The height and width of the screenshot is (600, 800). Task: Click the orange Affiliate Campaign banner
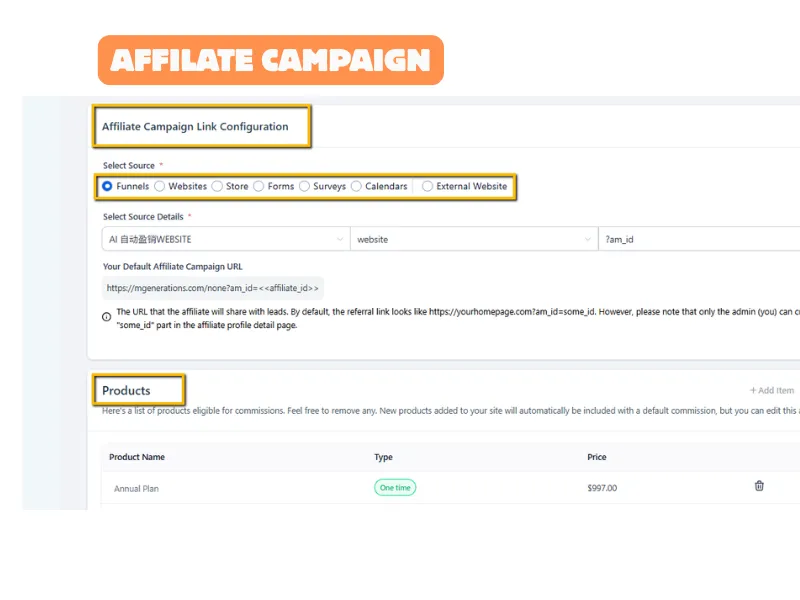[270, 60]
